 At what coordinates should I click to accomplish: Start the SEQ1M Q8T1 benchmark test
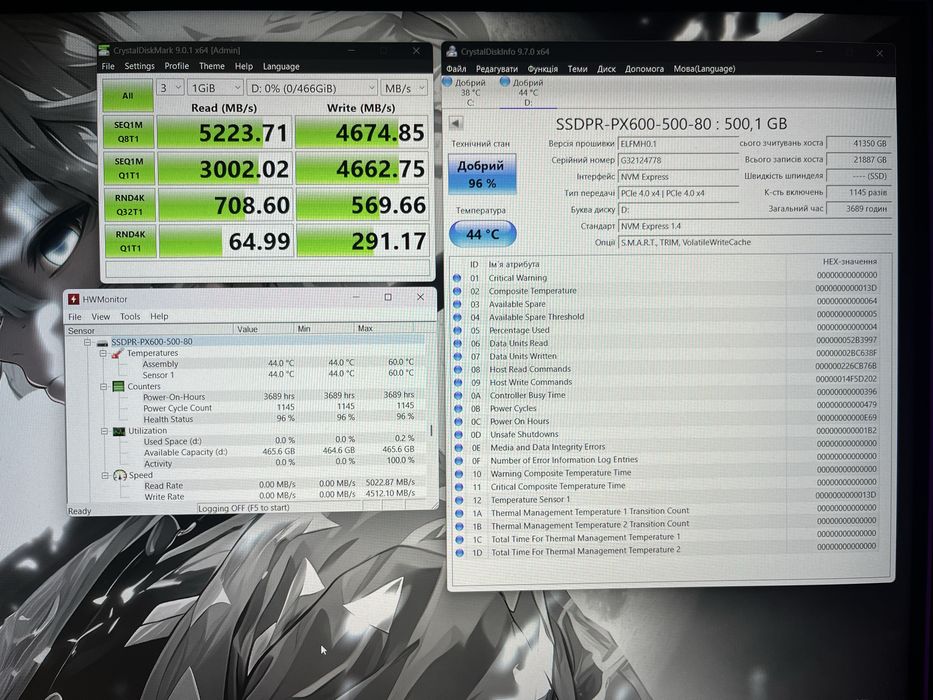[129, 132]
